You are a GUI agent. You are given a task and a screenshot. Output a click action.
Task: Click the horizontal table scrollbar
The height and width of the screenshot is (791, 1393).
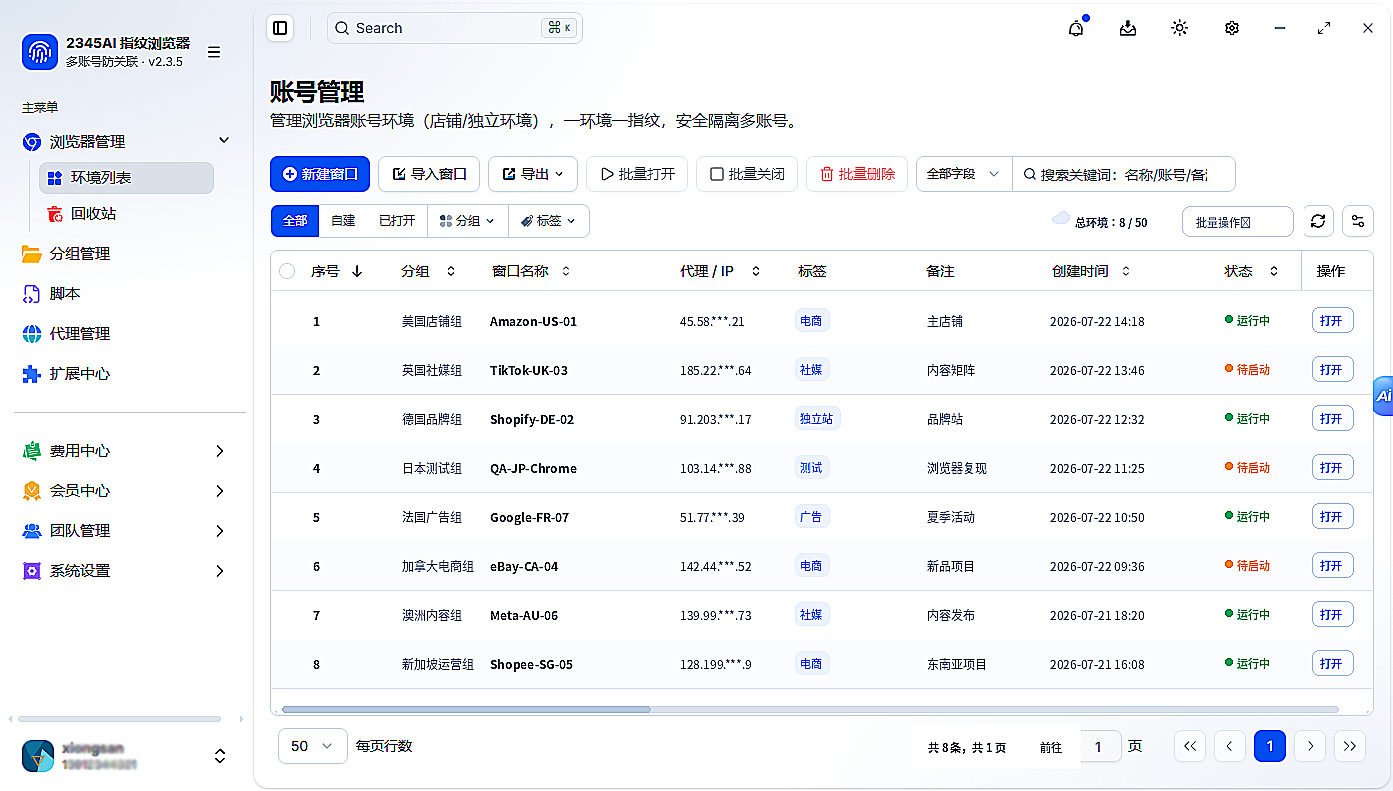pos(466,709)
